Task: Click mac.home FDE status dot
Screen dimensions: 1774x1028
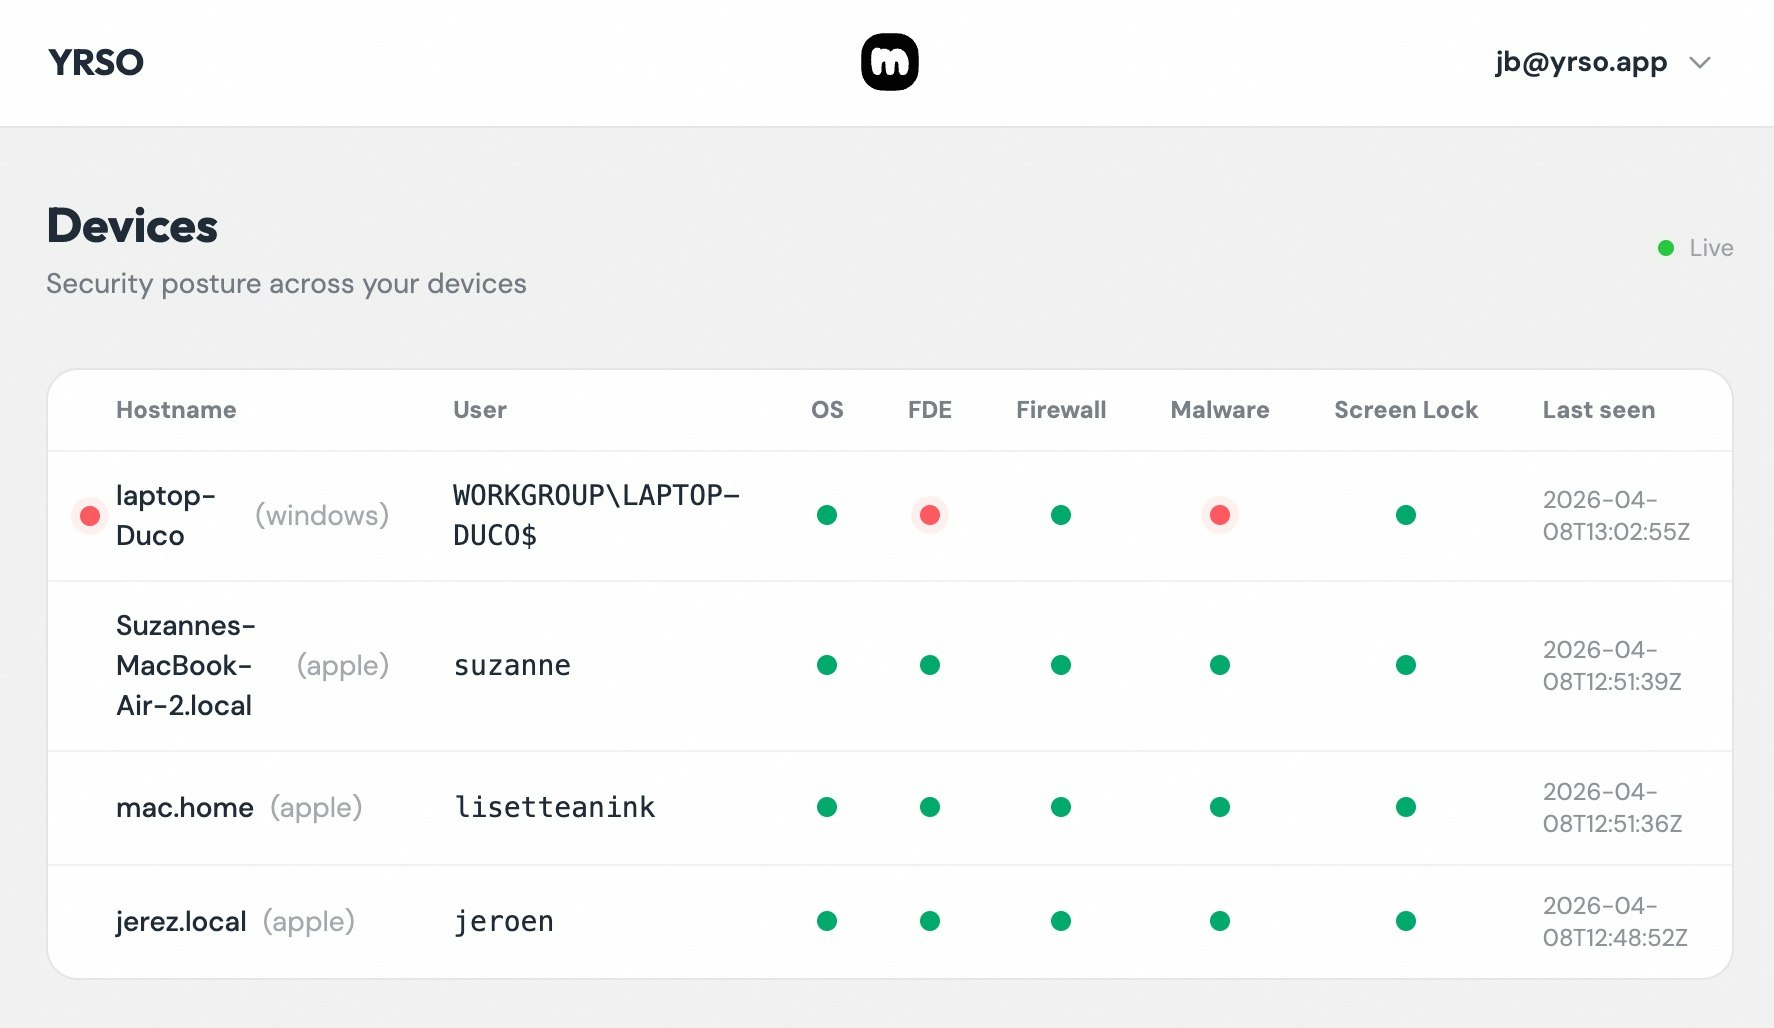Action: point(930,807)
